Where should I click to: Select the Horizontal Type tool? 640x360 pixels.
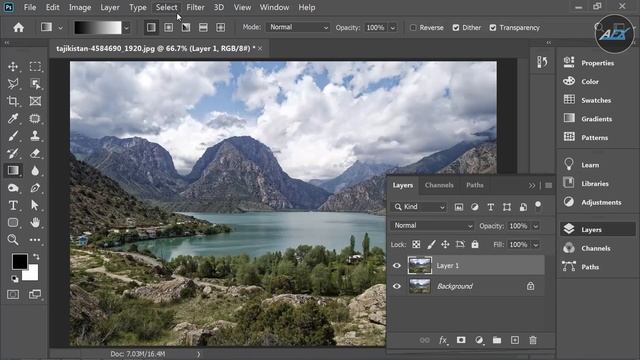(13, 205)
